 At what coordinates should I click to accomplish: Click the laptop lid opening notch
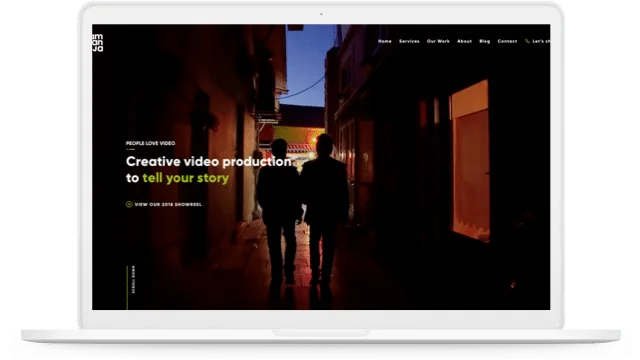pyautogui.click(x=321, y=333)
